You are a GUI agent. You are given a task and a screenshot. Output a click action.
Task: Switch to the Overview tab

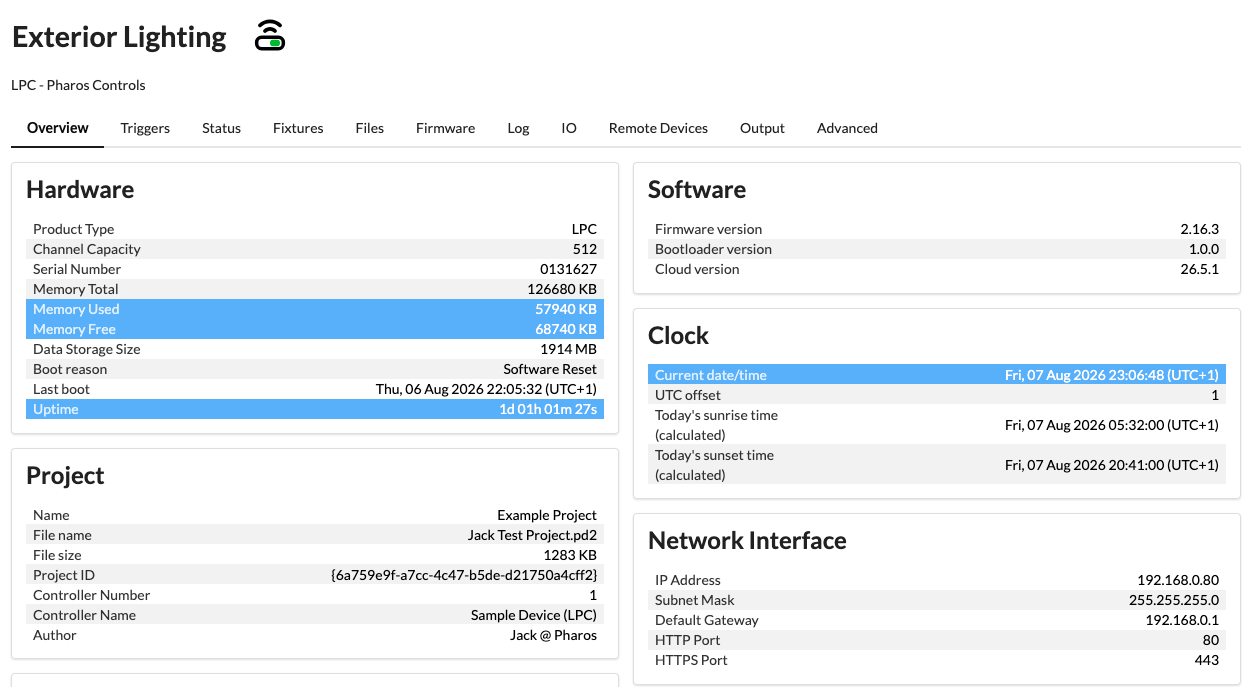pos(58,128)
